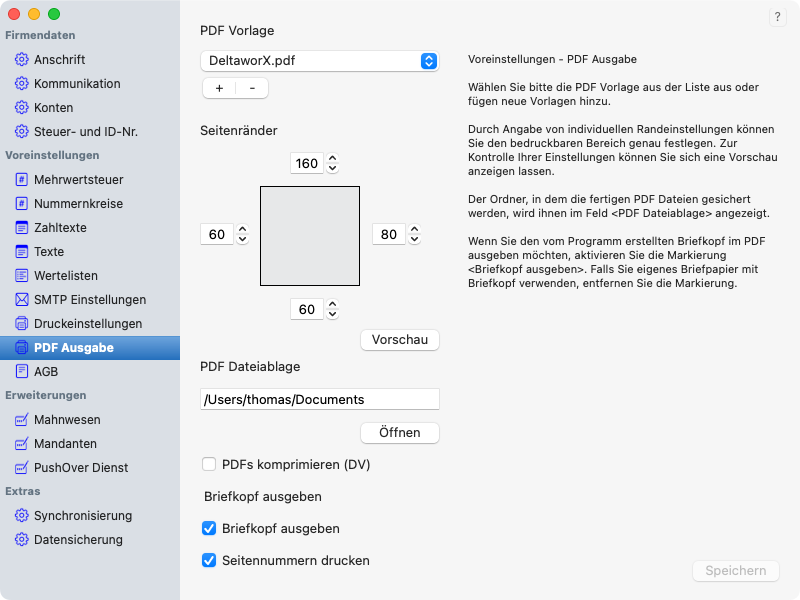Viewport: 800px width, 600px height.
Task: Click the plus button to add a PDF template
Action: pyautogui.click(x=219, y=88)
